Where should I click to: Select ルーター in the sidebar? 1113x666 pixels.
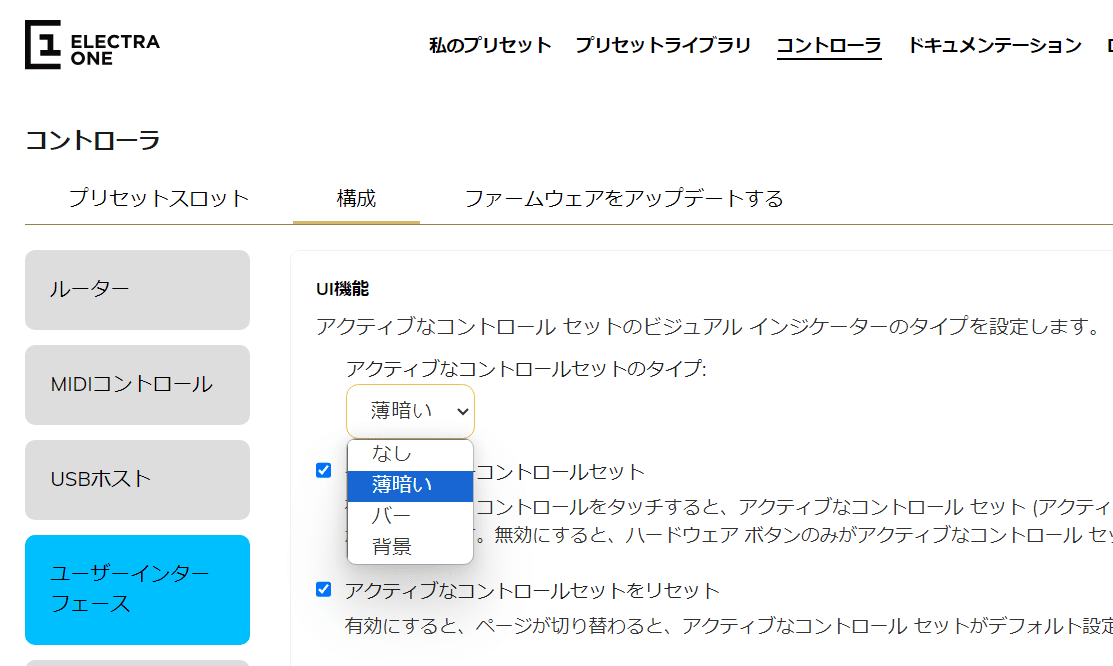[136, 290]
